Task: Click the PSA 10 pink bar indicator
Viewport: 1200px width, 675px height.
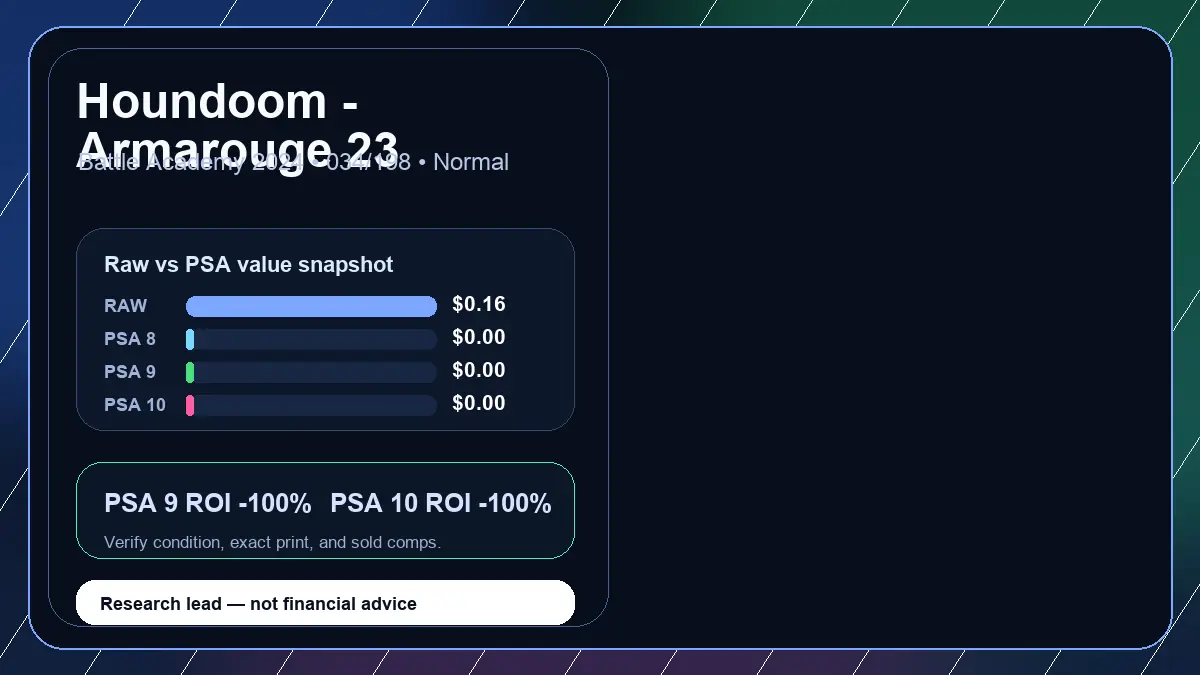Action: (190, 405)
